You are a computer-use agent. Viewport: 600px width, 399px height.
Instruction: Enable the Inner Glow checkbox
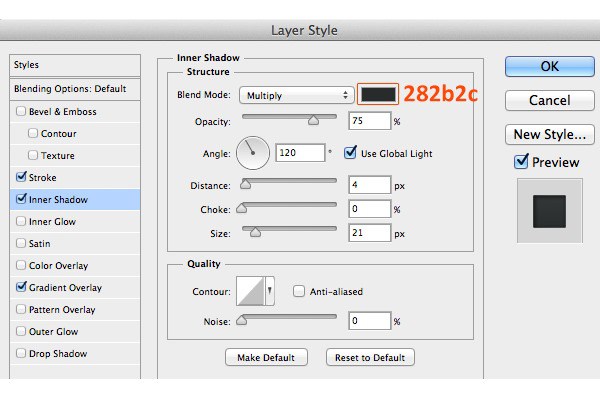[x=21, y=221]
